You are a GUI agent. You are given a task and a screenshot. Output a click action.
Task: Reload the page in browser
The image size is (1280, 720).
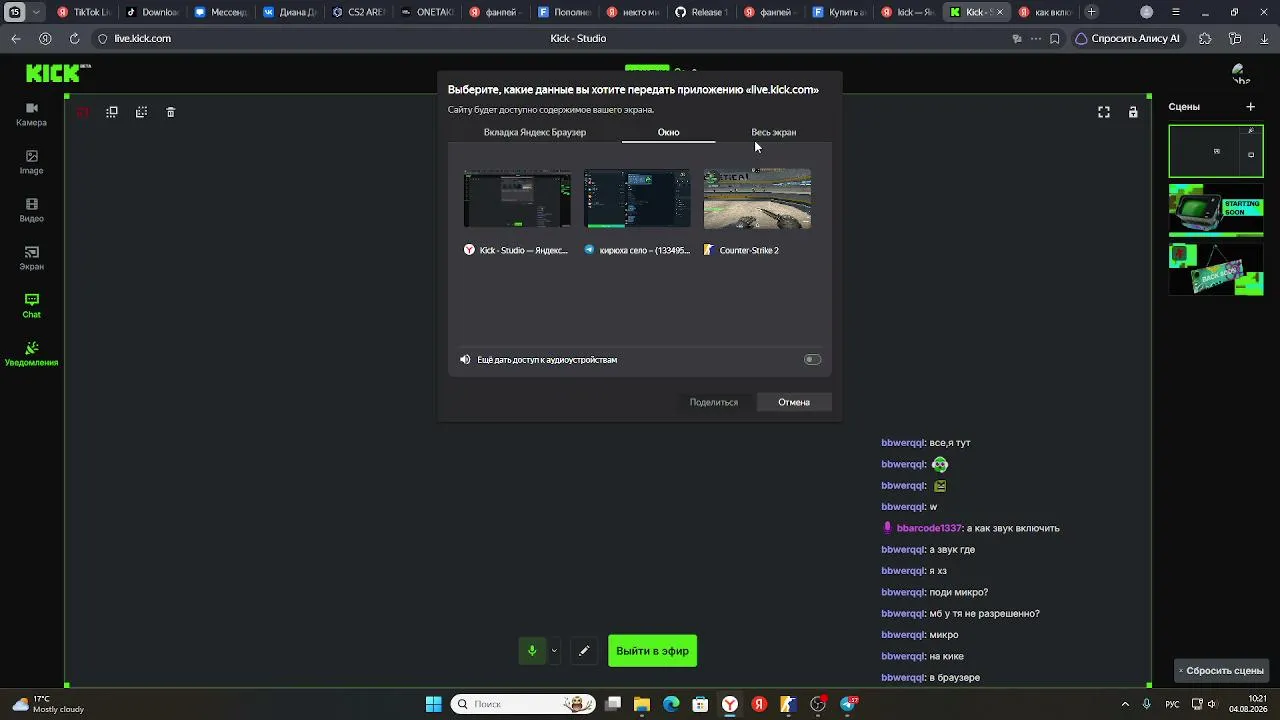tap(74, 38)
